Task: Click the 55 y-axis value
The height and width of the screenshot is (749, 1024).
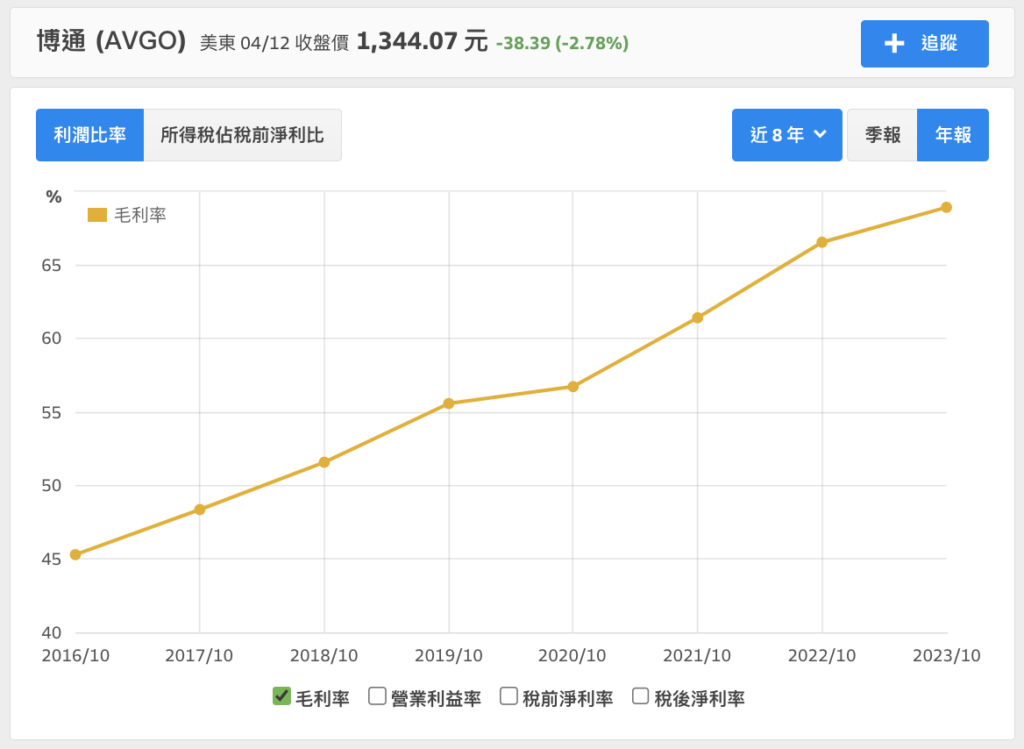Action: (52, 413)
